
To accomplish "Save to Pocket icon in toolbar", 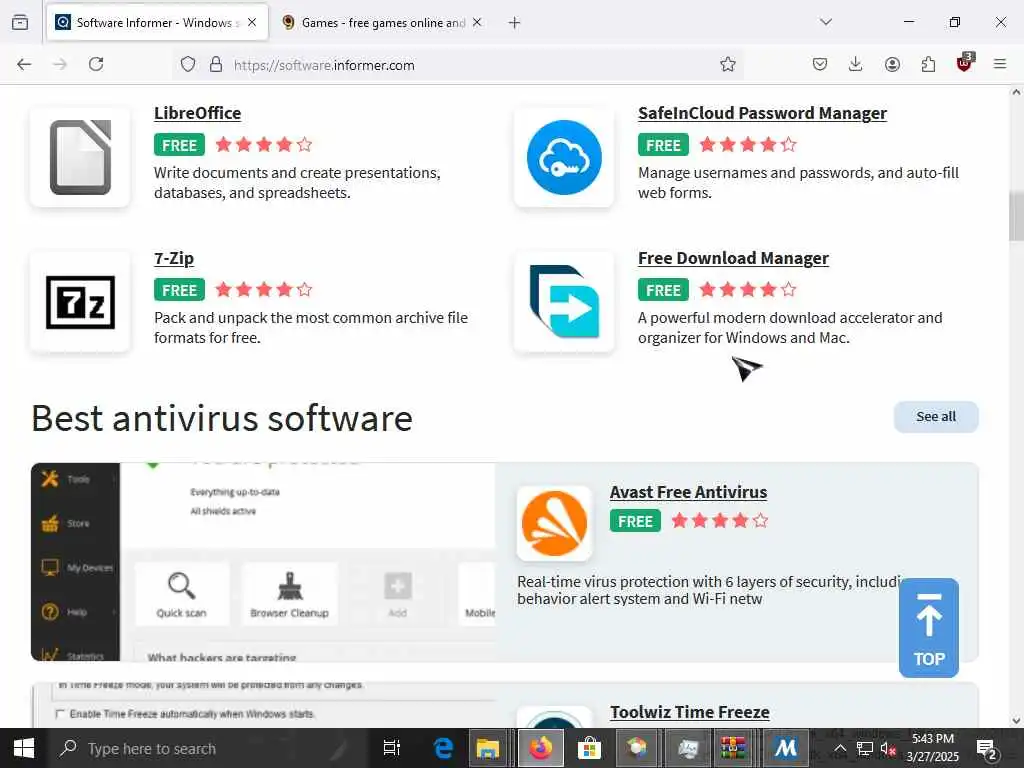I will pyautogui.click(x=820, y=64).
